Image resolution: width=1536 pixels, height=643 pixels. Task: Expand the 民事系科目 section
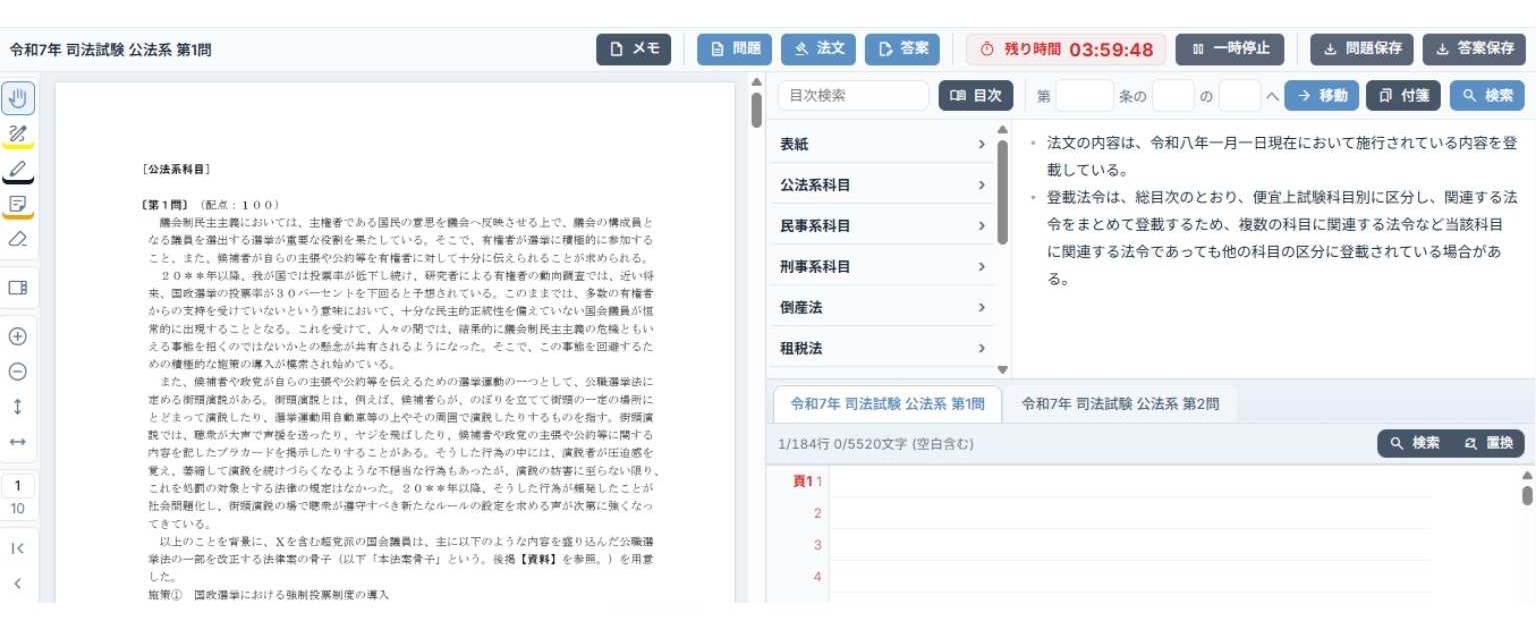(883, 226)
